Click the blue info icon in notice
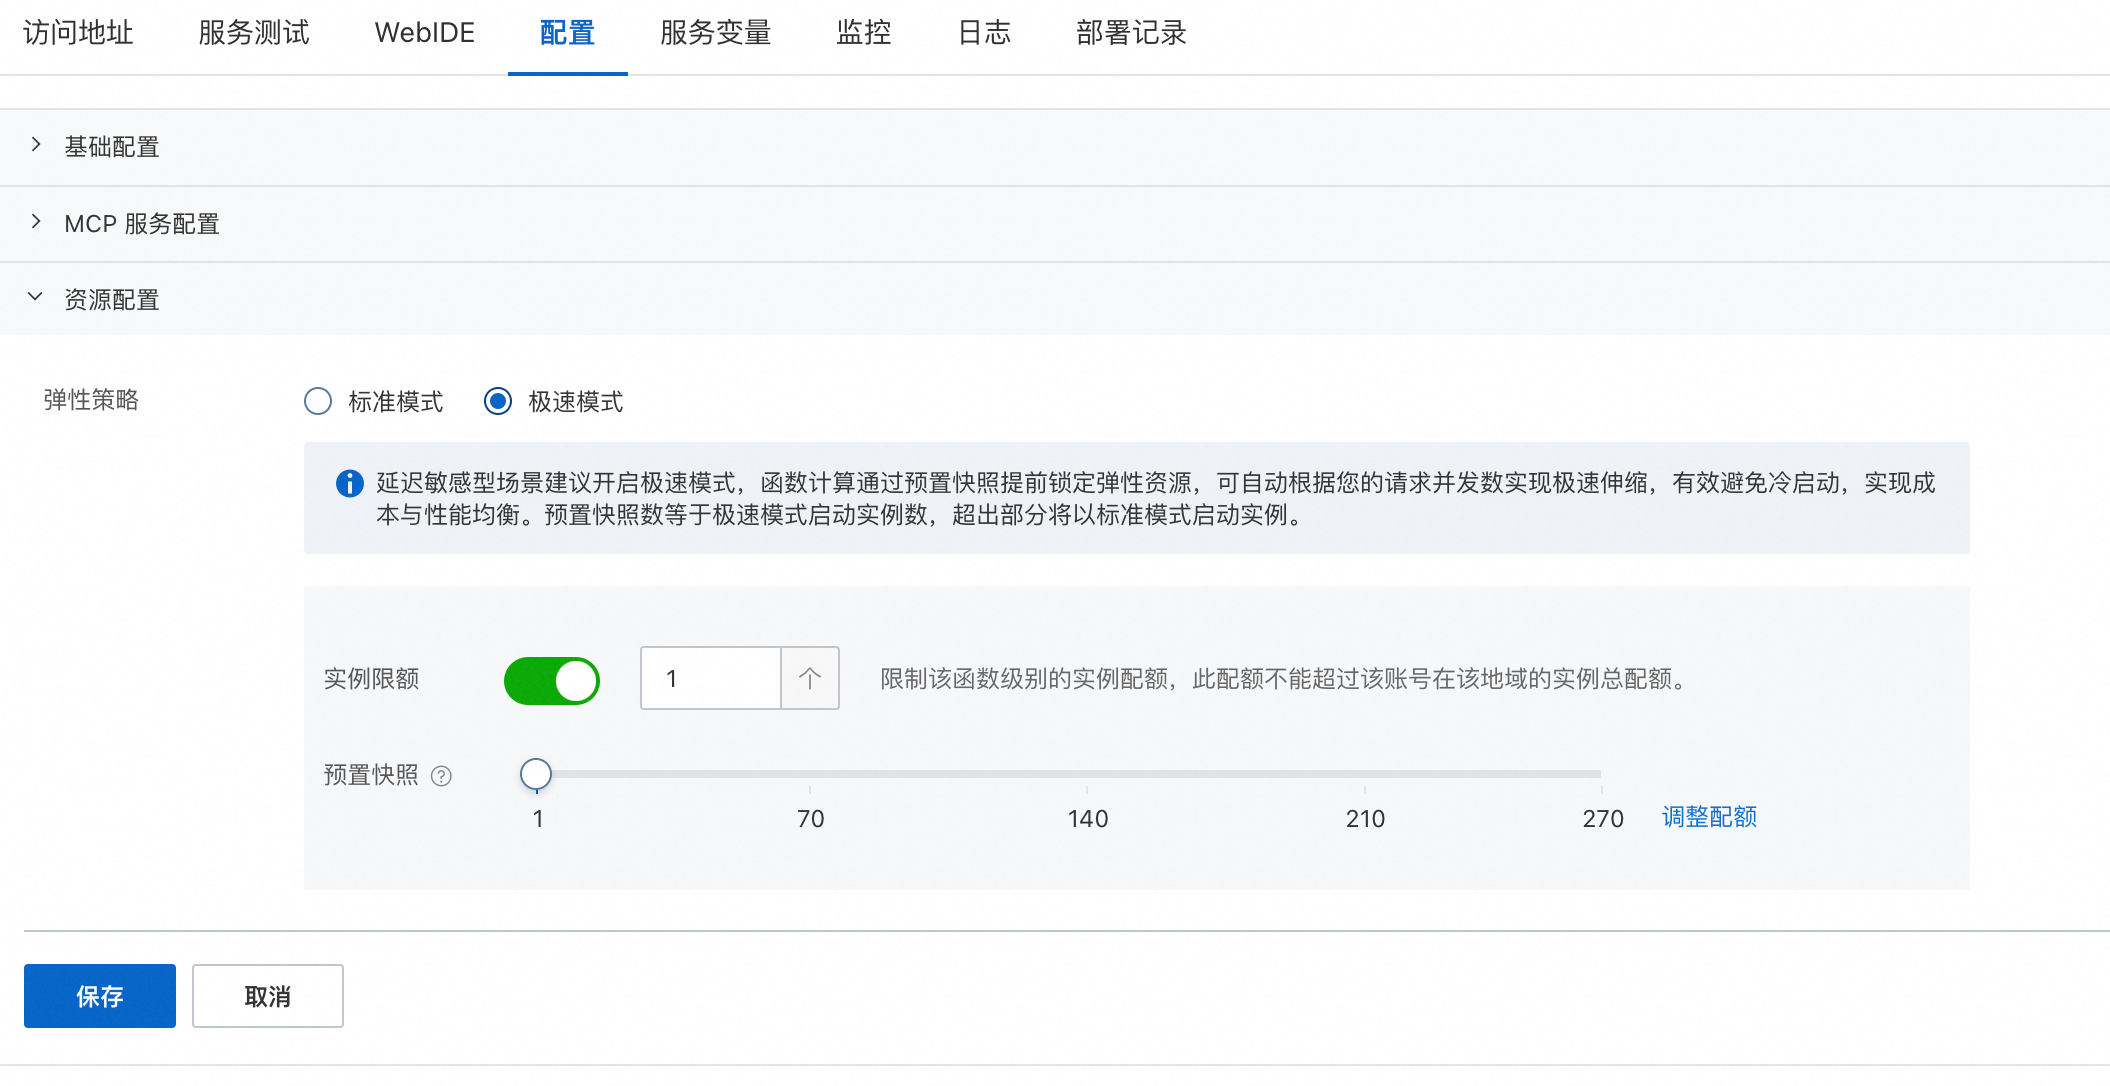 pyautogui.click(x=349, y=484)
